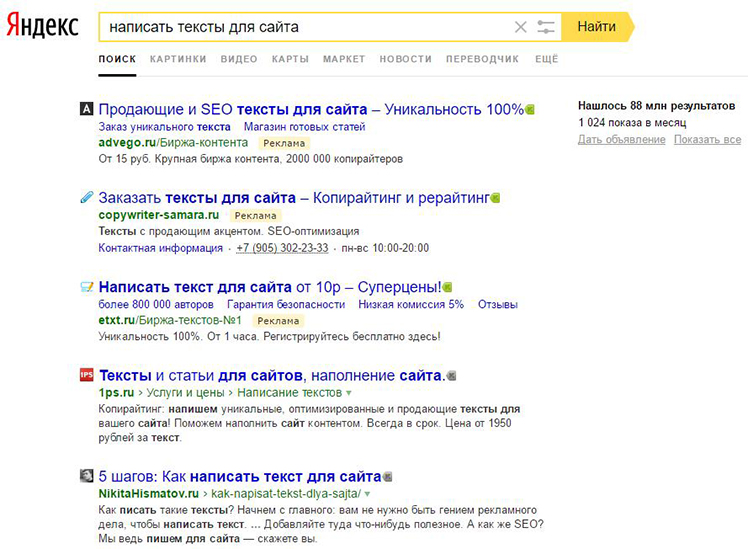
Task: Open 'Отзывы' sitelink
Action: tap(498, 304)
